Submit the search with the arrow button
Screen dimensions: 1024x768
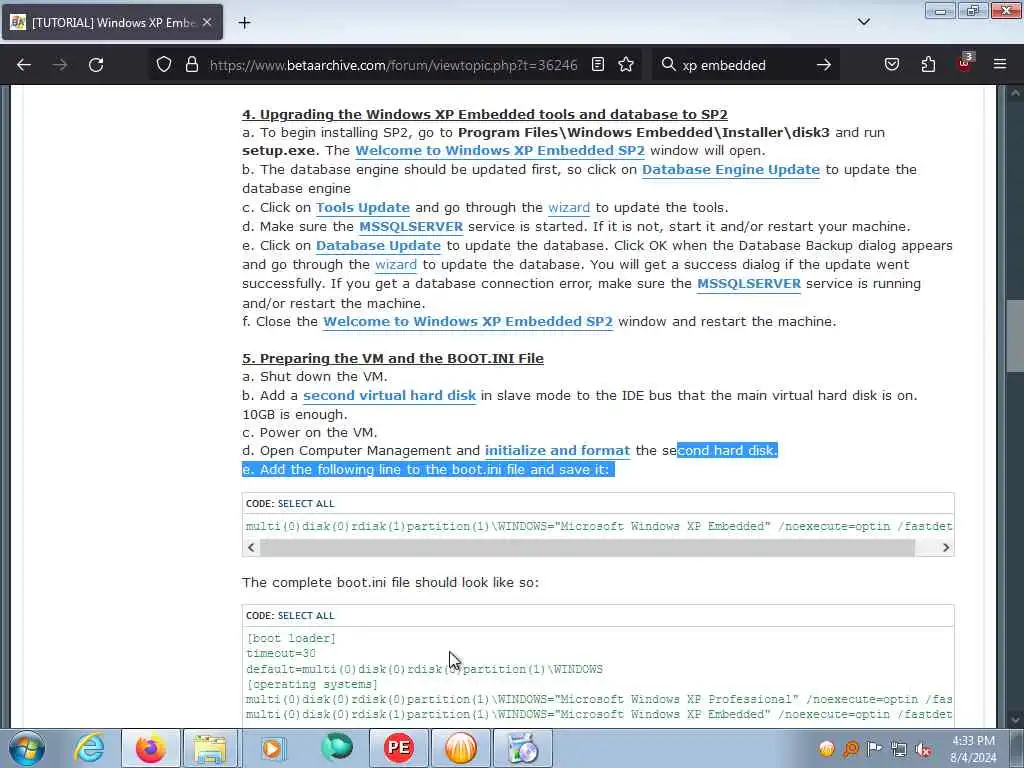[x=824, y=65]
